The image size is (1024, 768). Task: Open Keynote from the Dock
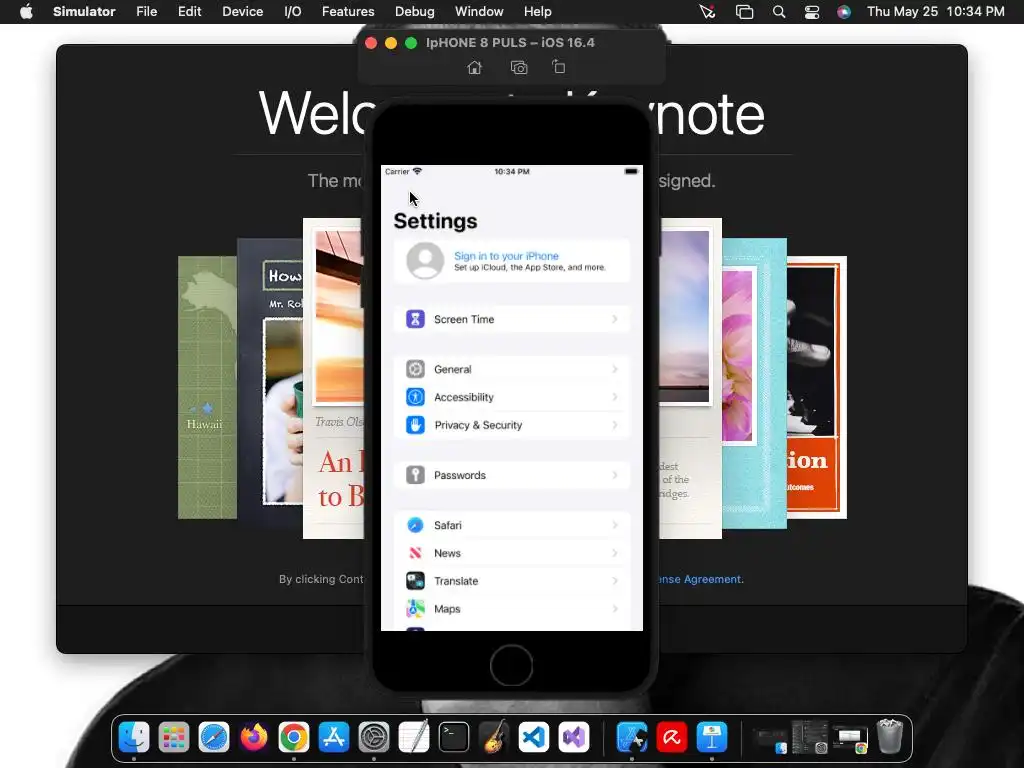712,737
